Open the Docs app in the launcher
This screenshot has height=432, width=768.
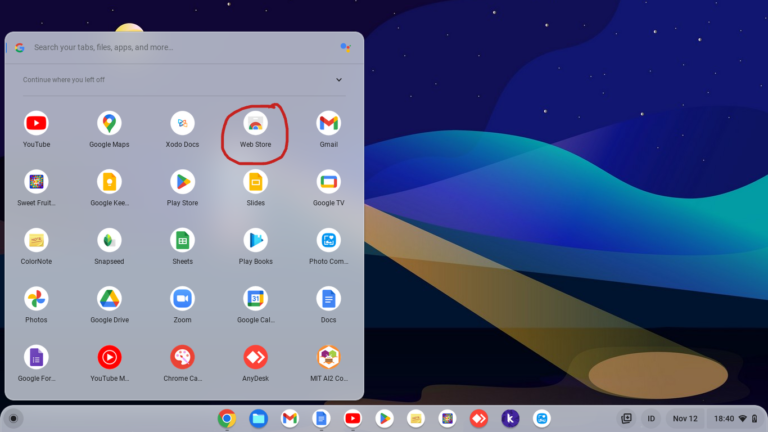pos(329,299)
